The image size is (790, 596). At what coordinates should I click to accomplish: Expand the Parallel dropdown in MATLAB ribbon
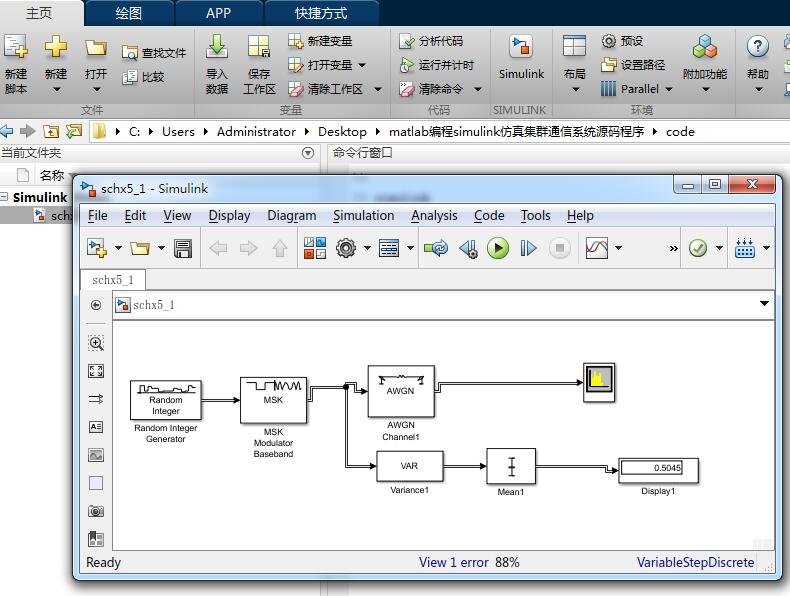tap(669, 89)
